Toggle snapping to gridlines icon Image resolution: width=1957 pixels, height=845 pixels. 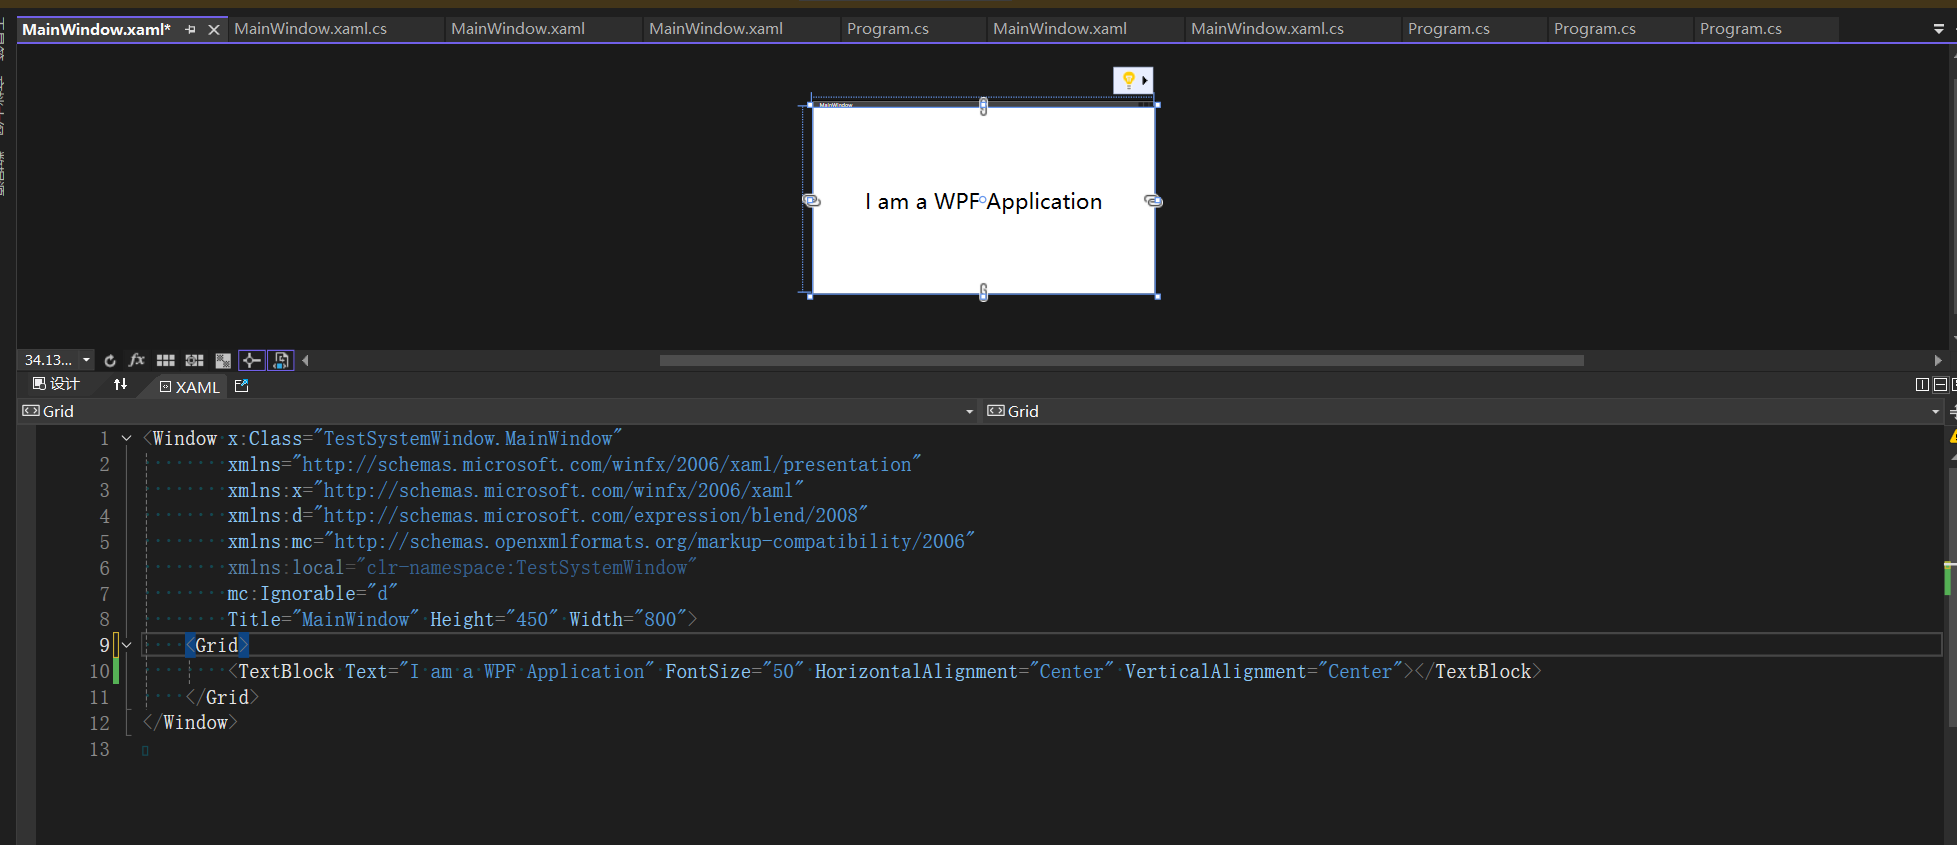tap(194, 361)
